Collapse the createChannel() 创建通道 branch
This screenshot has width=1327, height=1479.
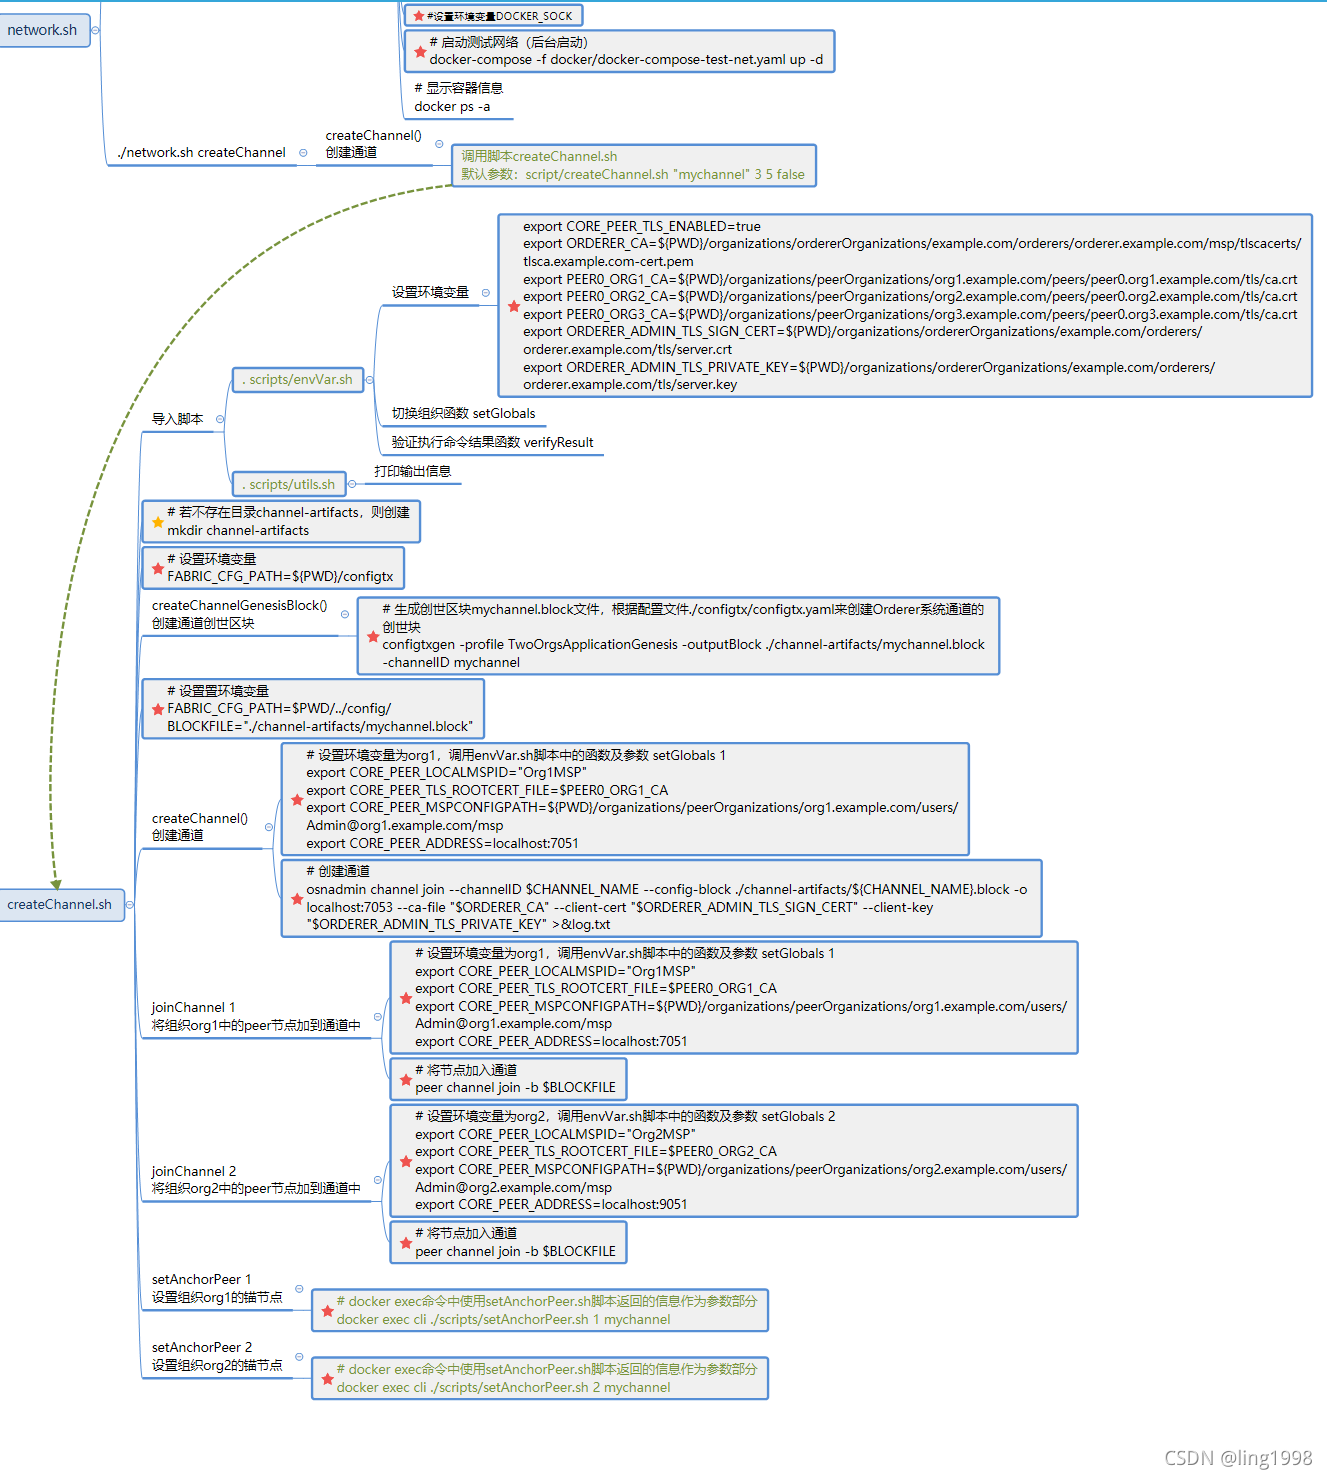tap(268, 827)
